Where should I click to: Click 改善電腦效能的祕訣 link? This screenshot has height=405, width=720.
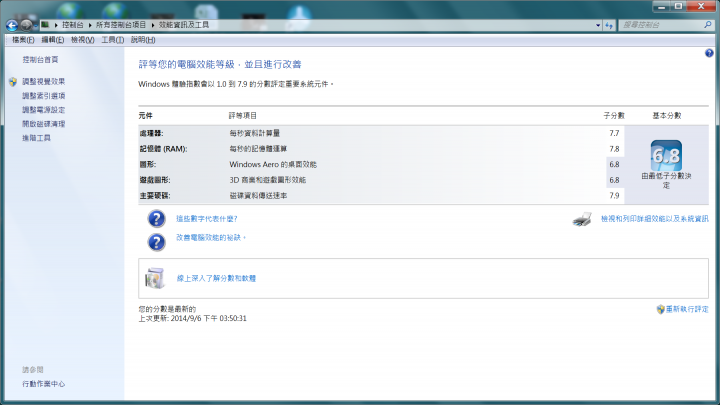pos(211,238)
